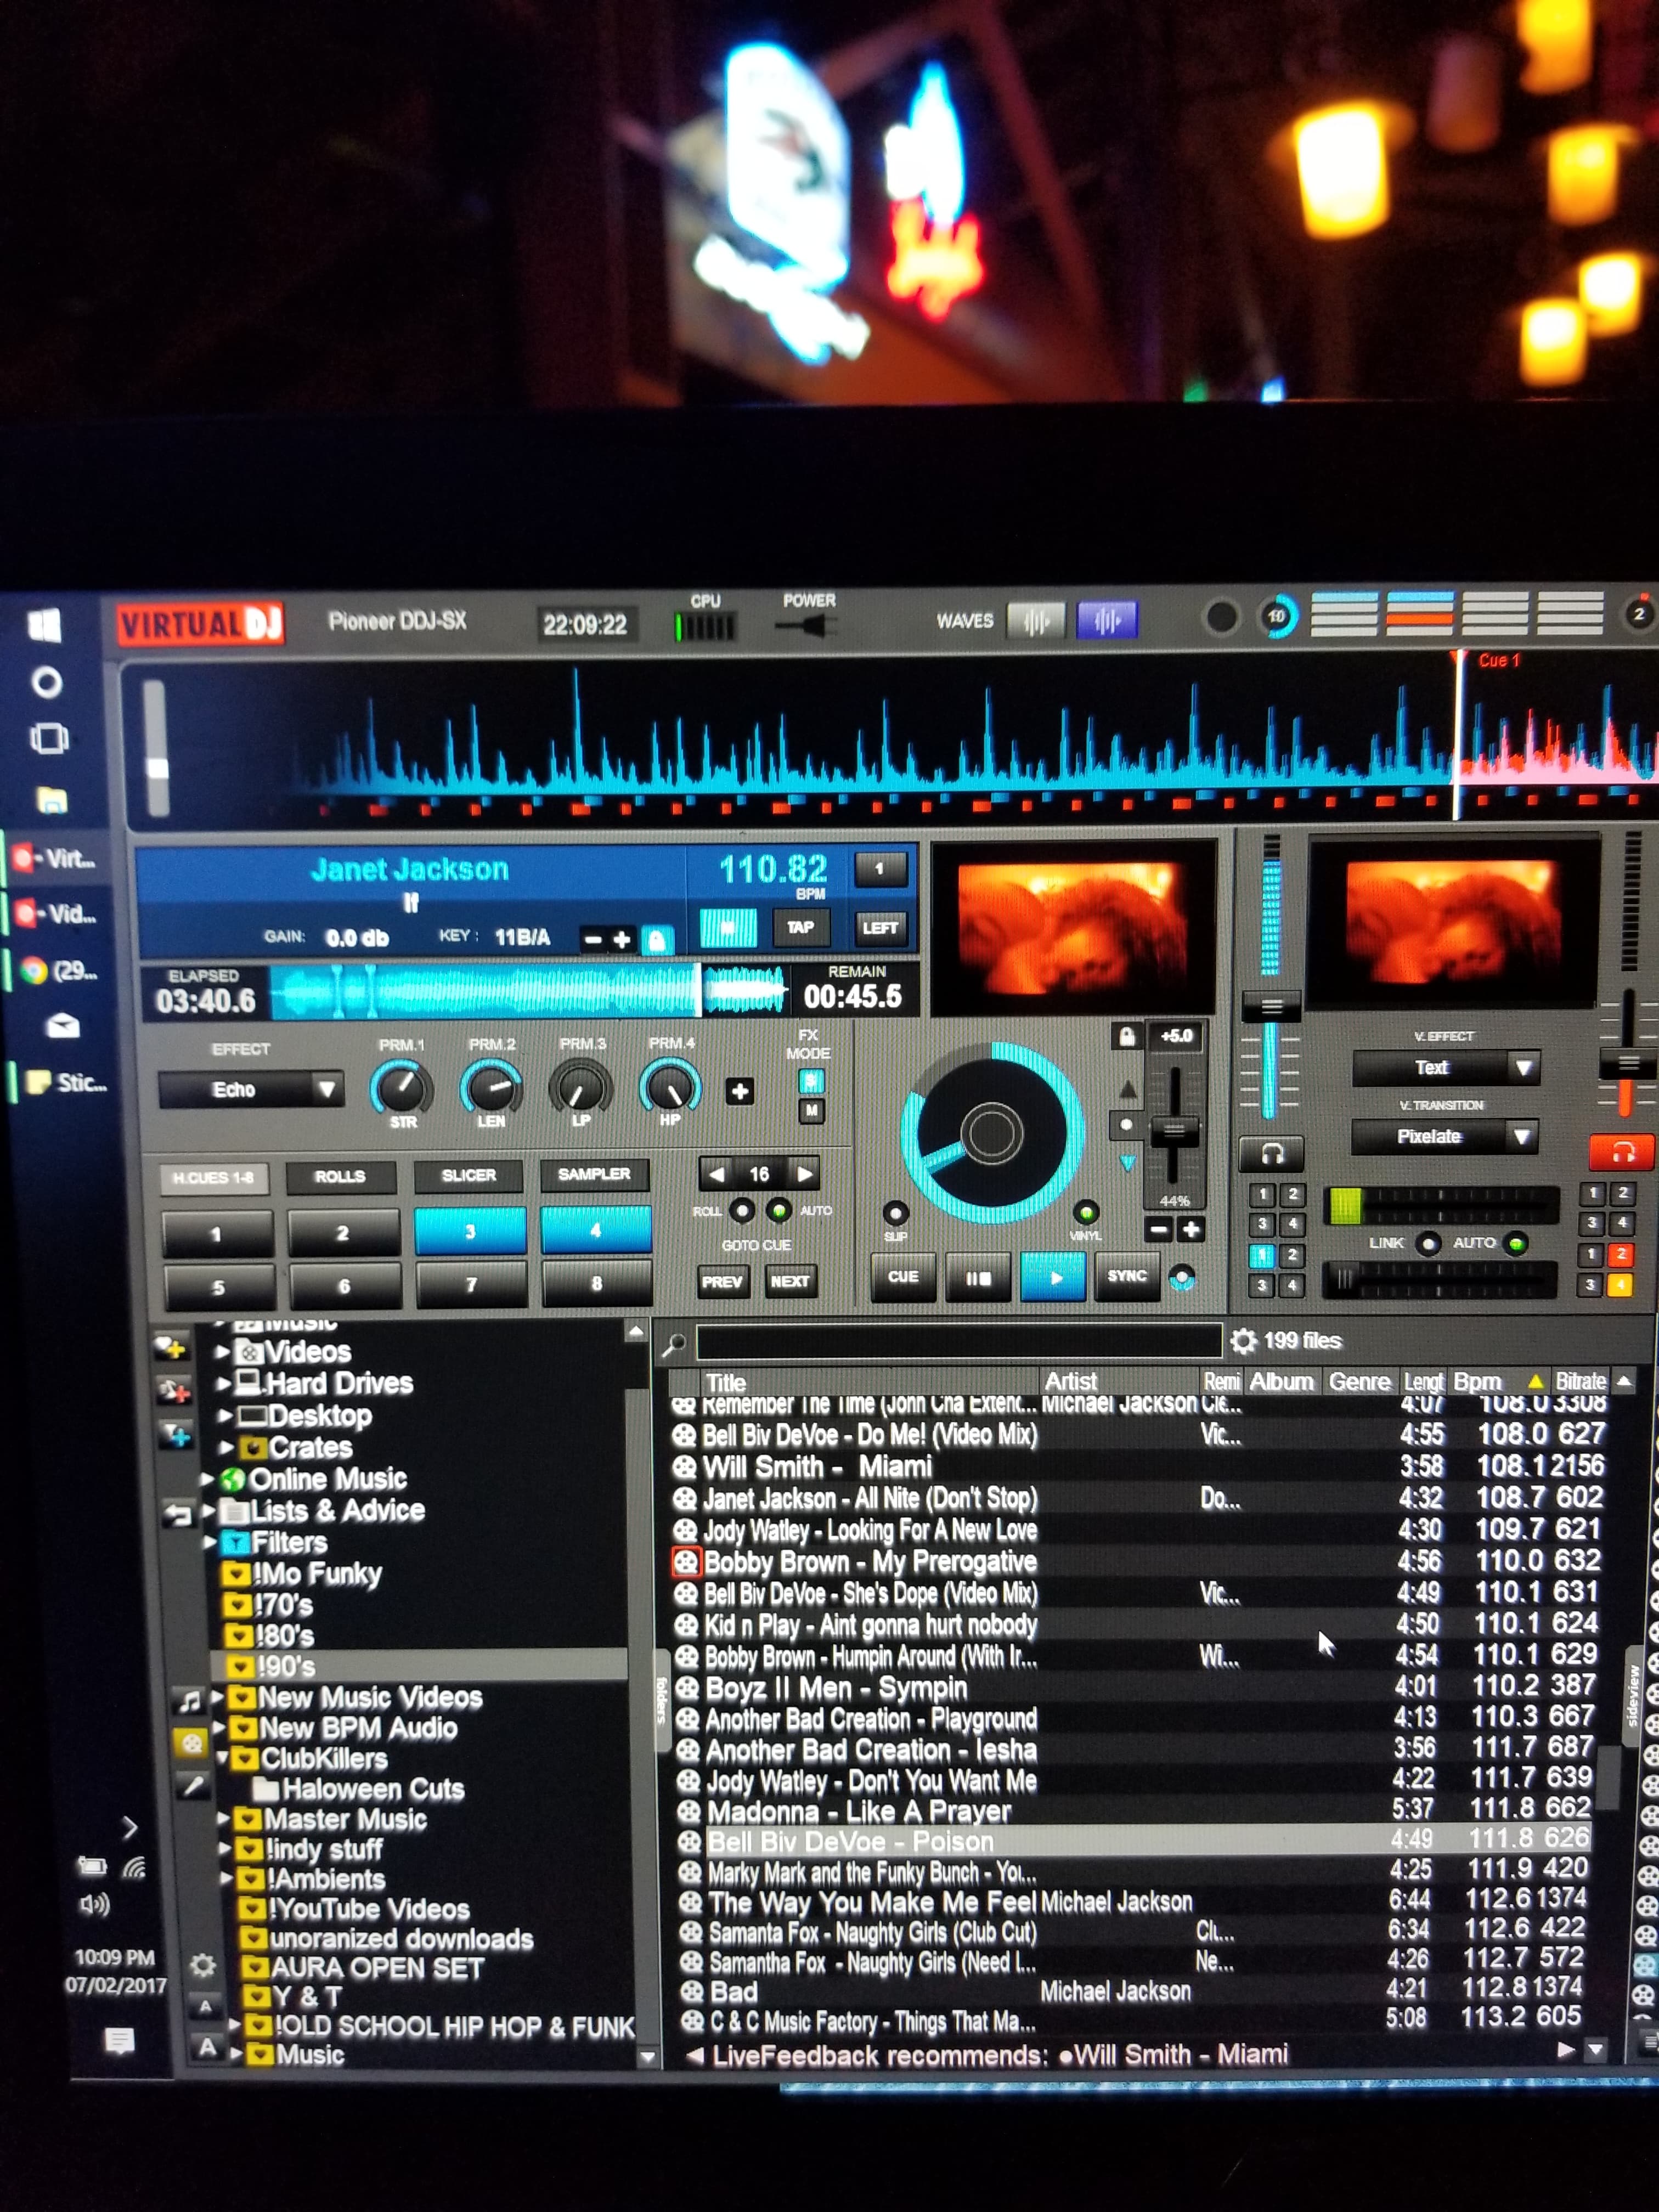Toggle SLIP mode on the deck
Screen dimensions: 1659x2212
[895, 1214]
